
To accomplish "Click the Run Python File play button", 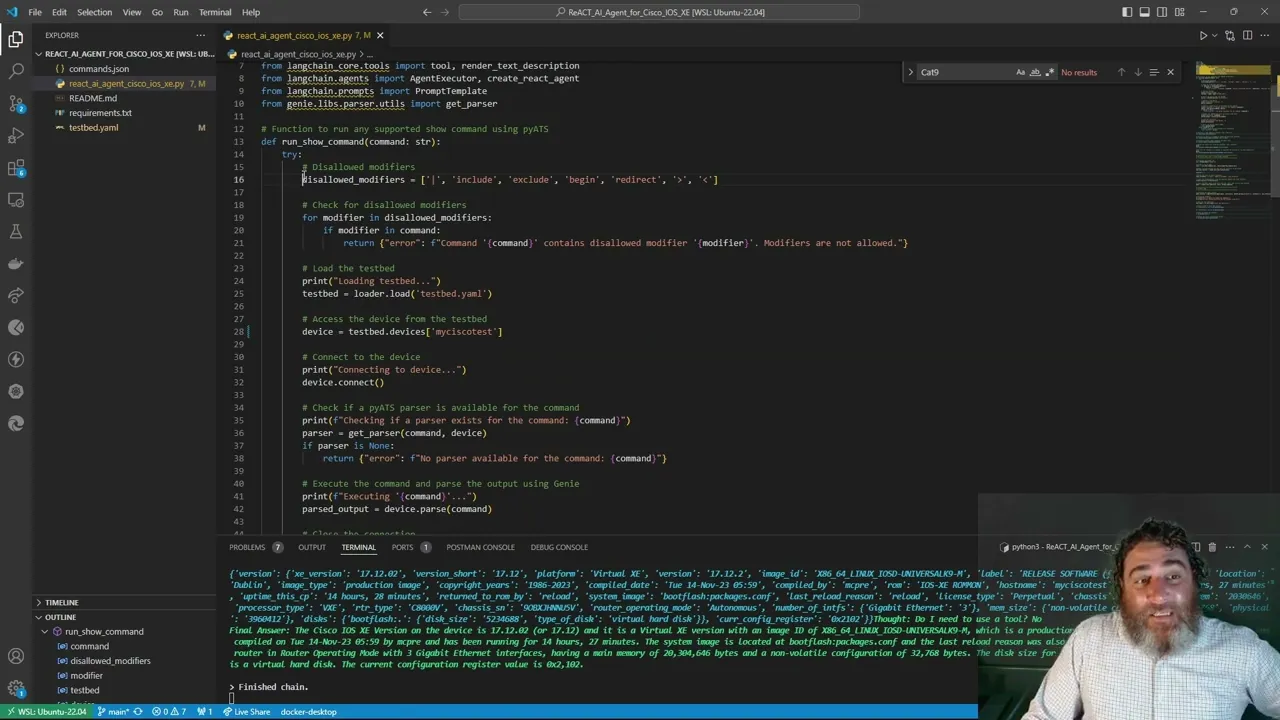I will 1203,35.
